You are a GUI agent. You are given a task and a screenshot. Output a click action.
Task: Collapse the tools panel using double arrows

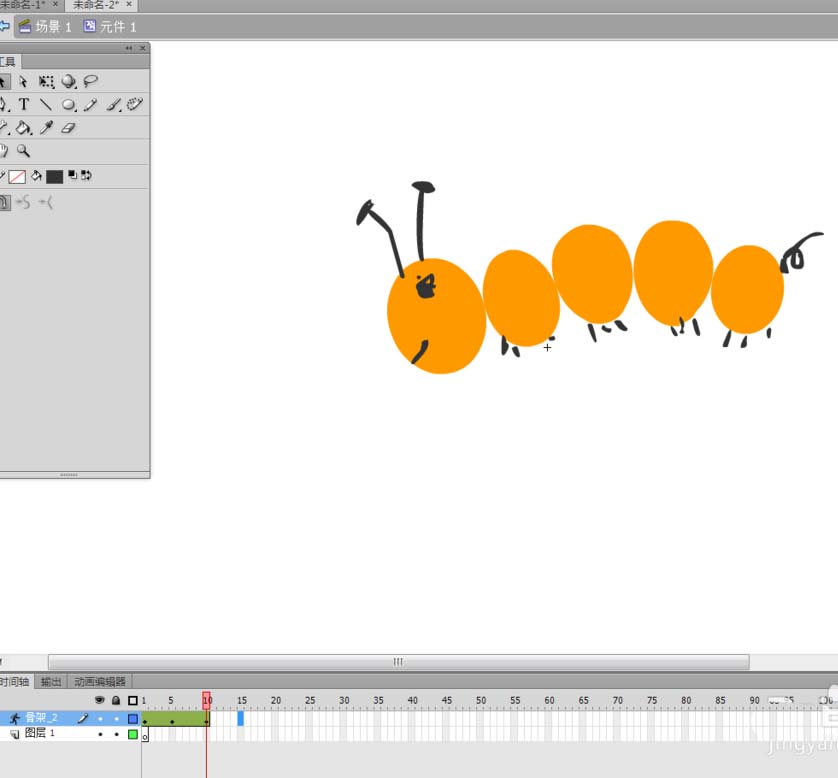[129, 48]
